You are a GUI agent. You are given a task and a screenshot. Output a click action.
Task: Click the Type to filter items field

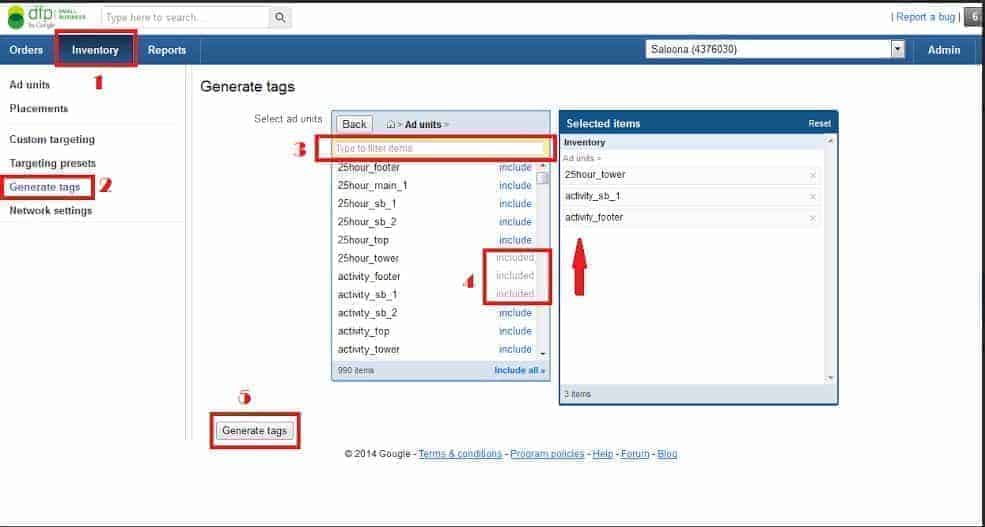440,149
